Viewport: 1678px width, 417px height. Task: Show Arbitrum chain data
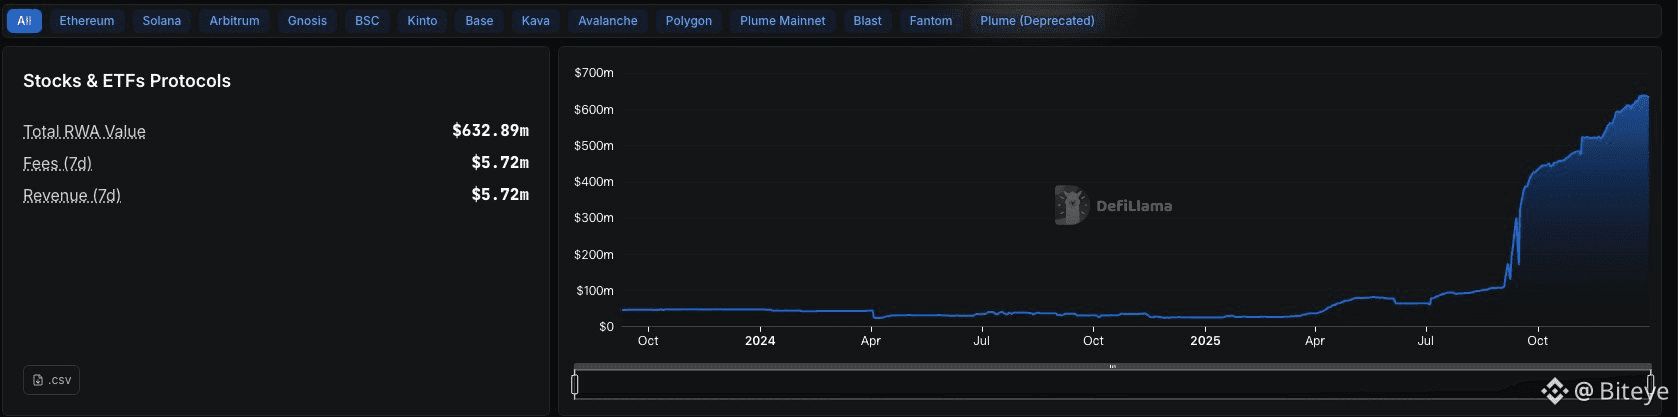[x=234, y=20]
